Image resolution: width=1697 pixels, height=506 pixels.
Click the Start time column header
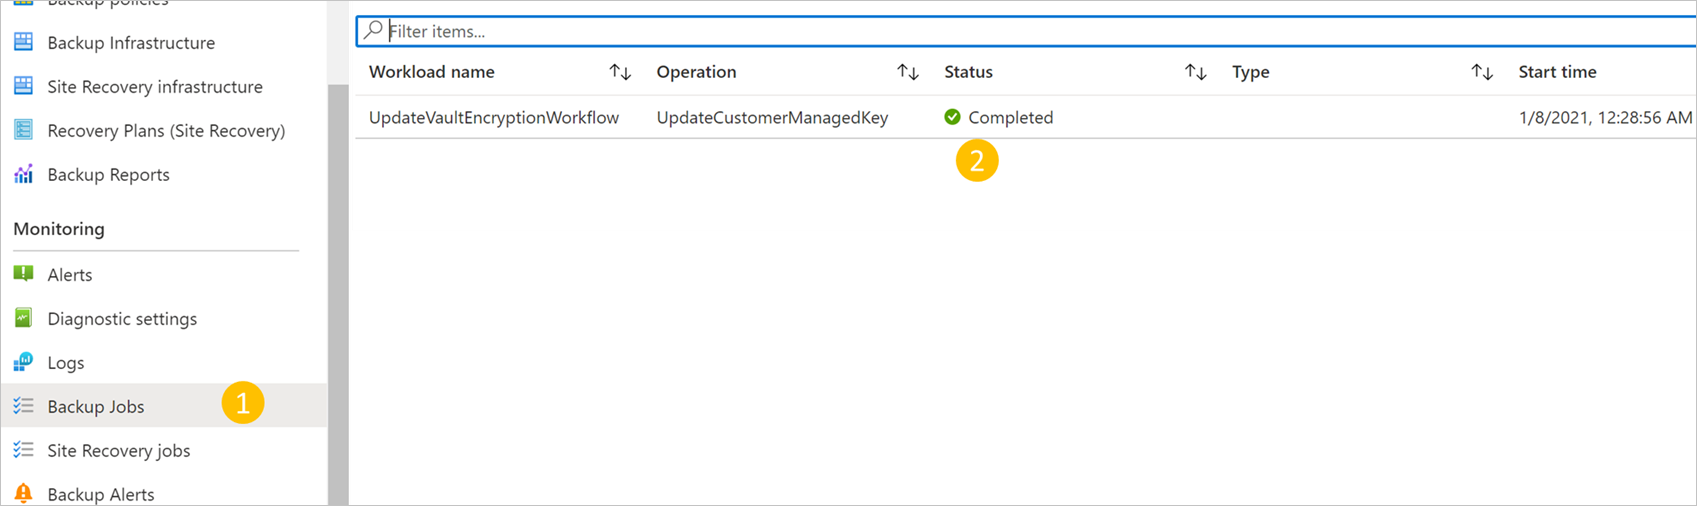(1557, 72)
